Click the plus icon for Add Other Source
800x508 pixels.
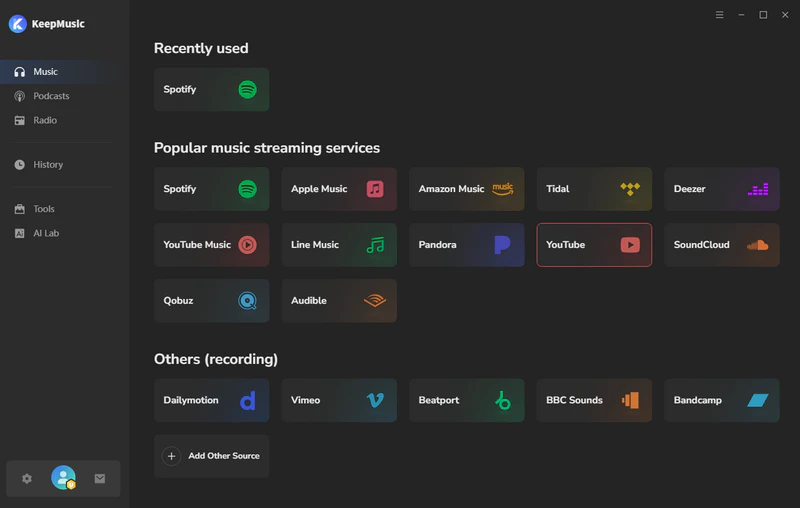[171, 456]
